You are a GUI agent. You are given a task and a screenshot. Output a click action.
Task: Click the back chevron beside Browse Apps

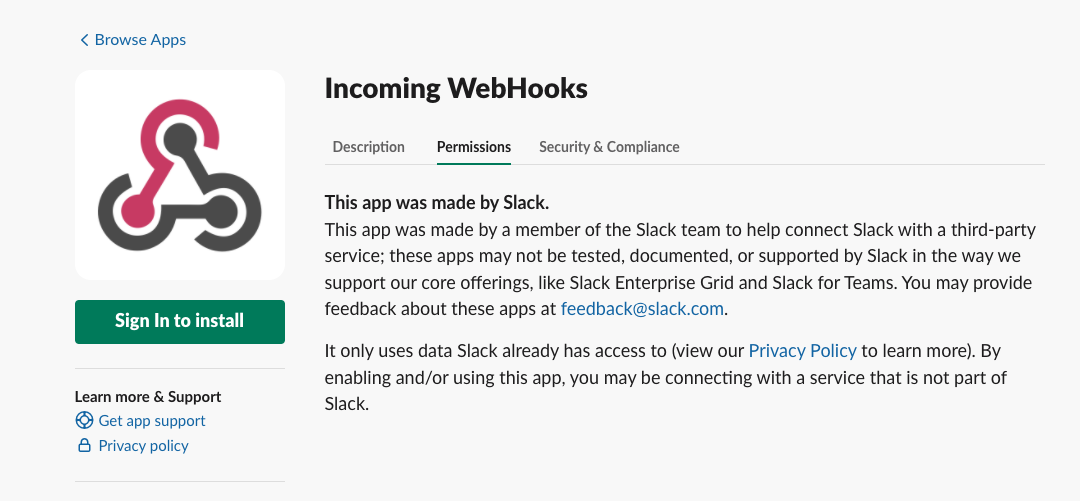click(84, 40)
